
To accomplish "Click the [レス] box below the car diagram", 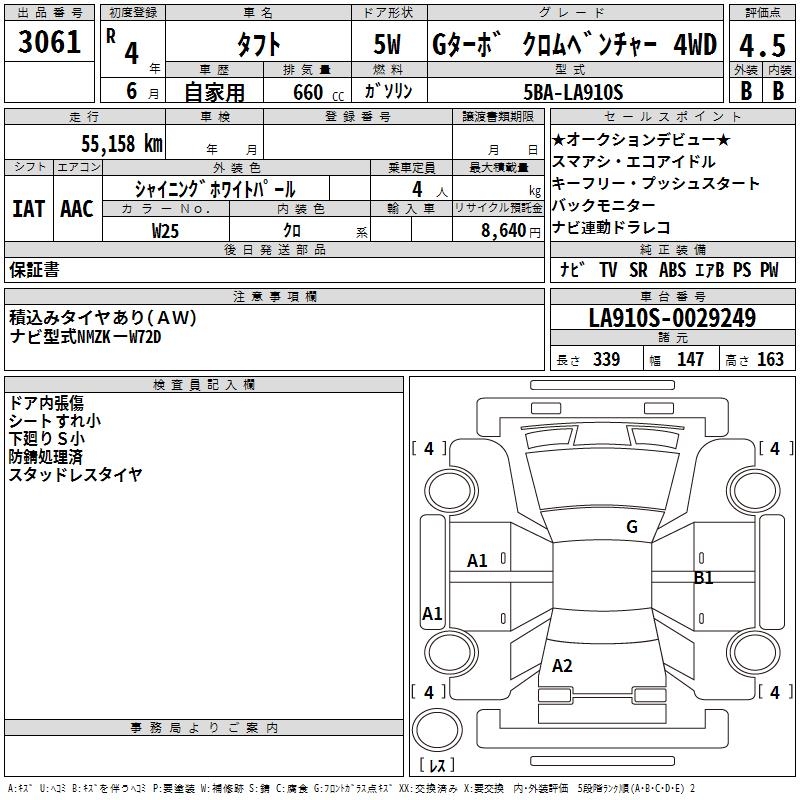I will (437, 767).
